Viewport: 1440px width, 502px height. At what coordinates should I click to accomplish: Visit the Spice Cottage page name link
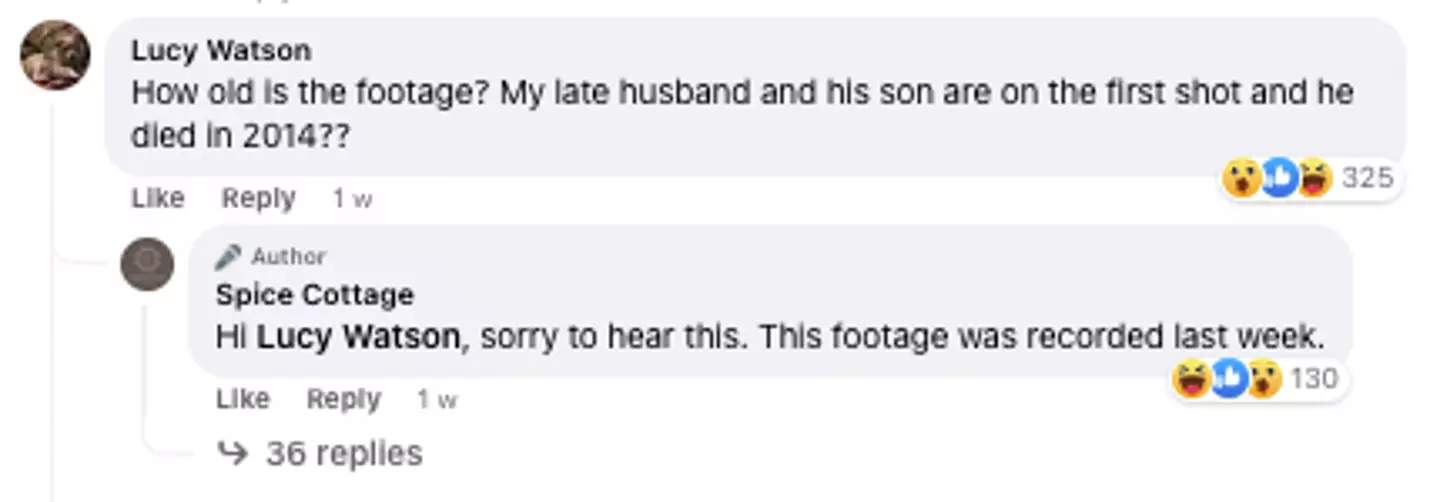tap(314, 295)
